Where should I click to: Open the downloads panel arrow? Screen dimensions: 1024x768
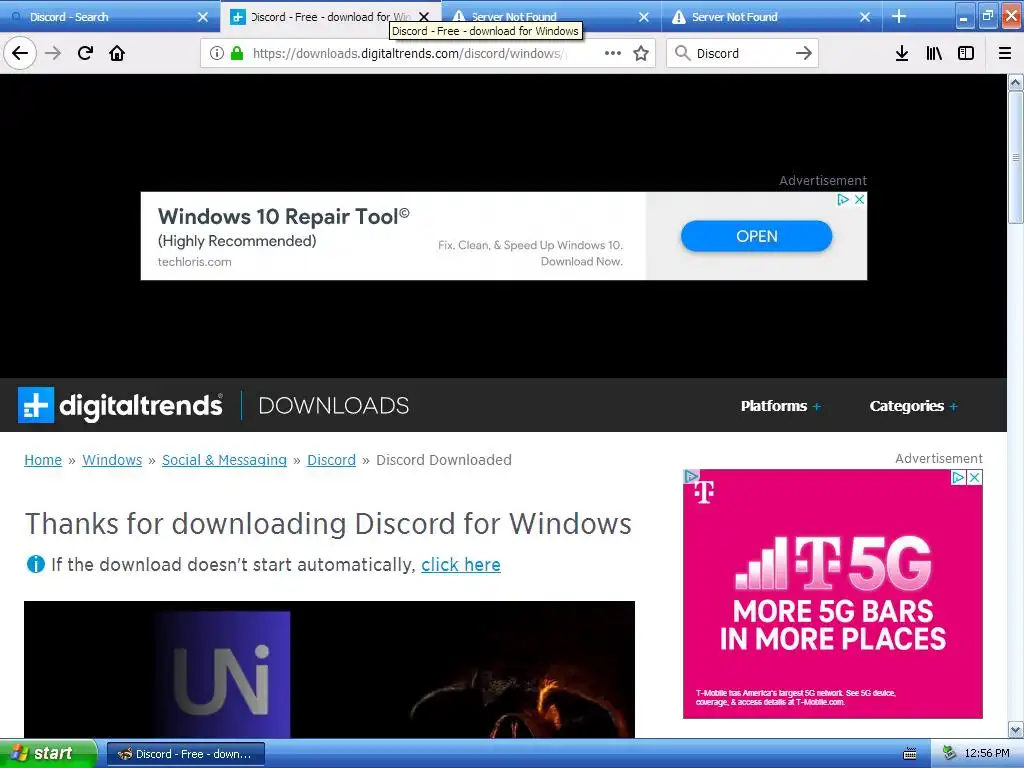coord(901,53)
